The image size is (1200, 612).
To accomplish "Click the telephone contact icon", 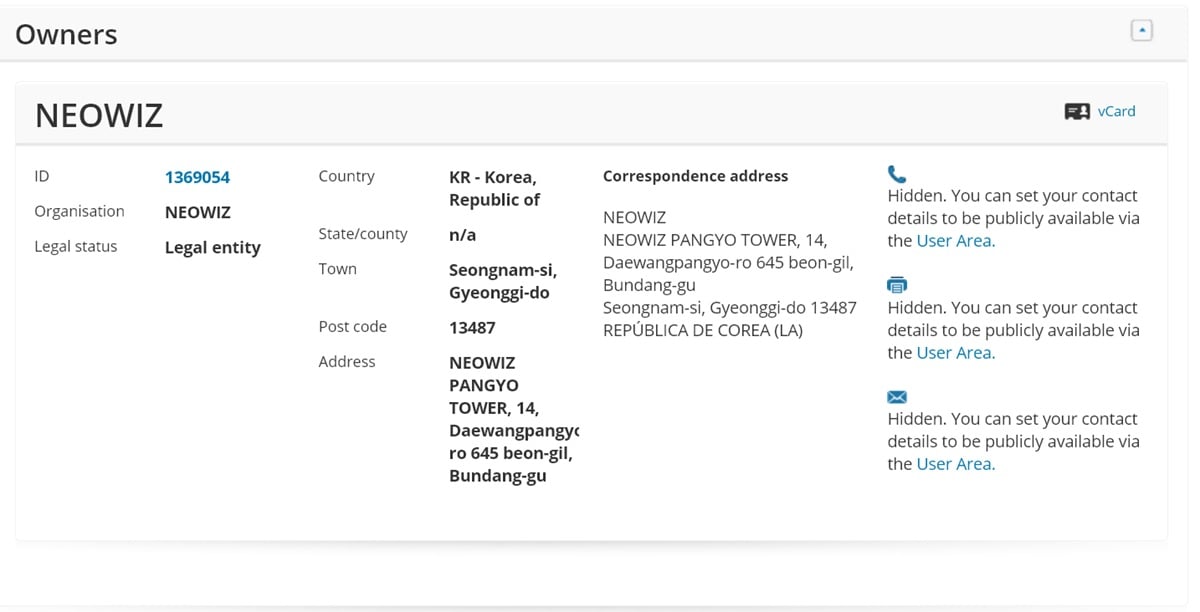I will (897, 174).
